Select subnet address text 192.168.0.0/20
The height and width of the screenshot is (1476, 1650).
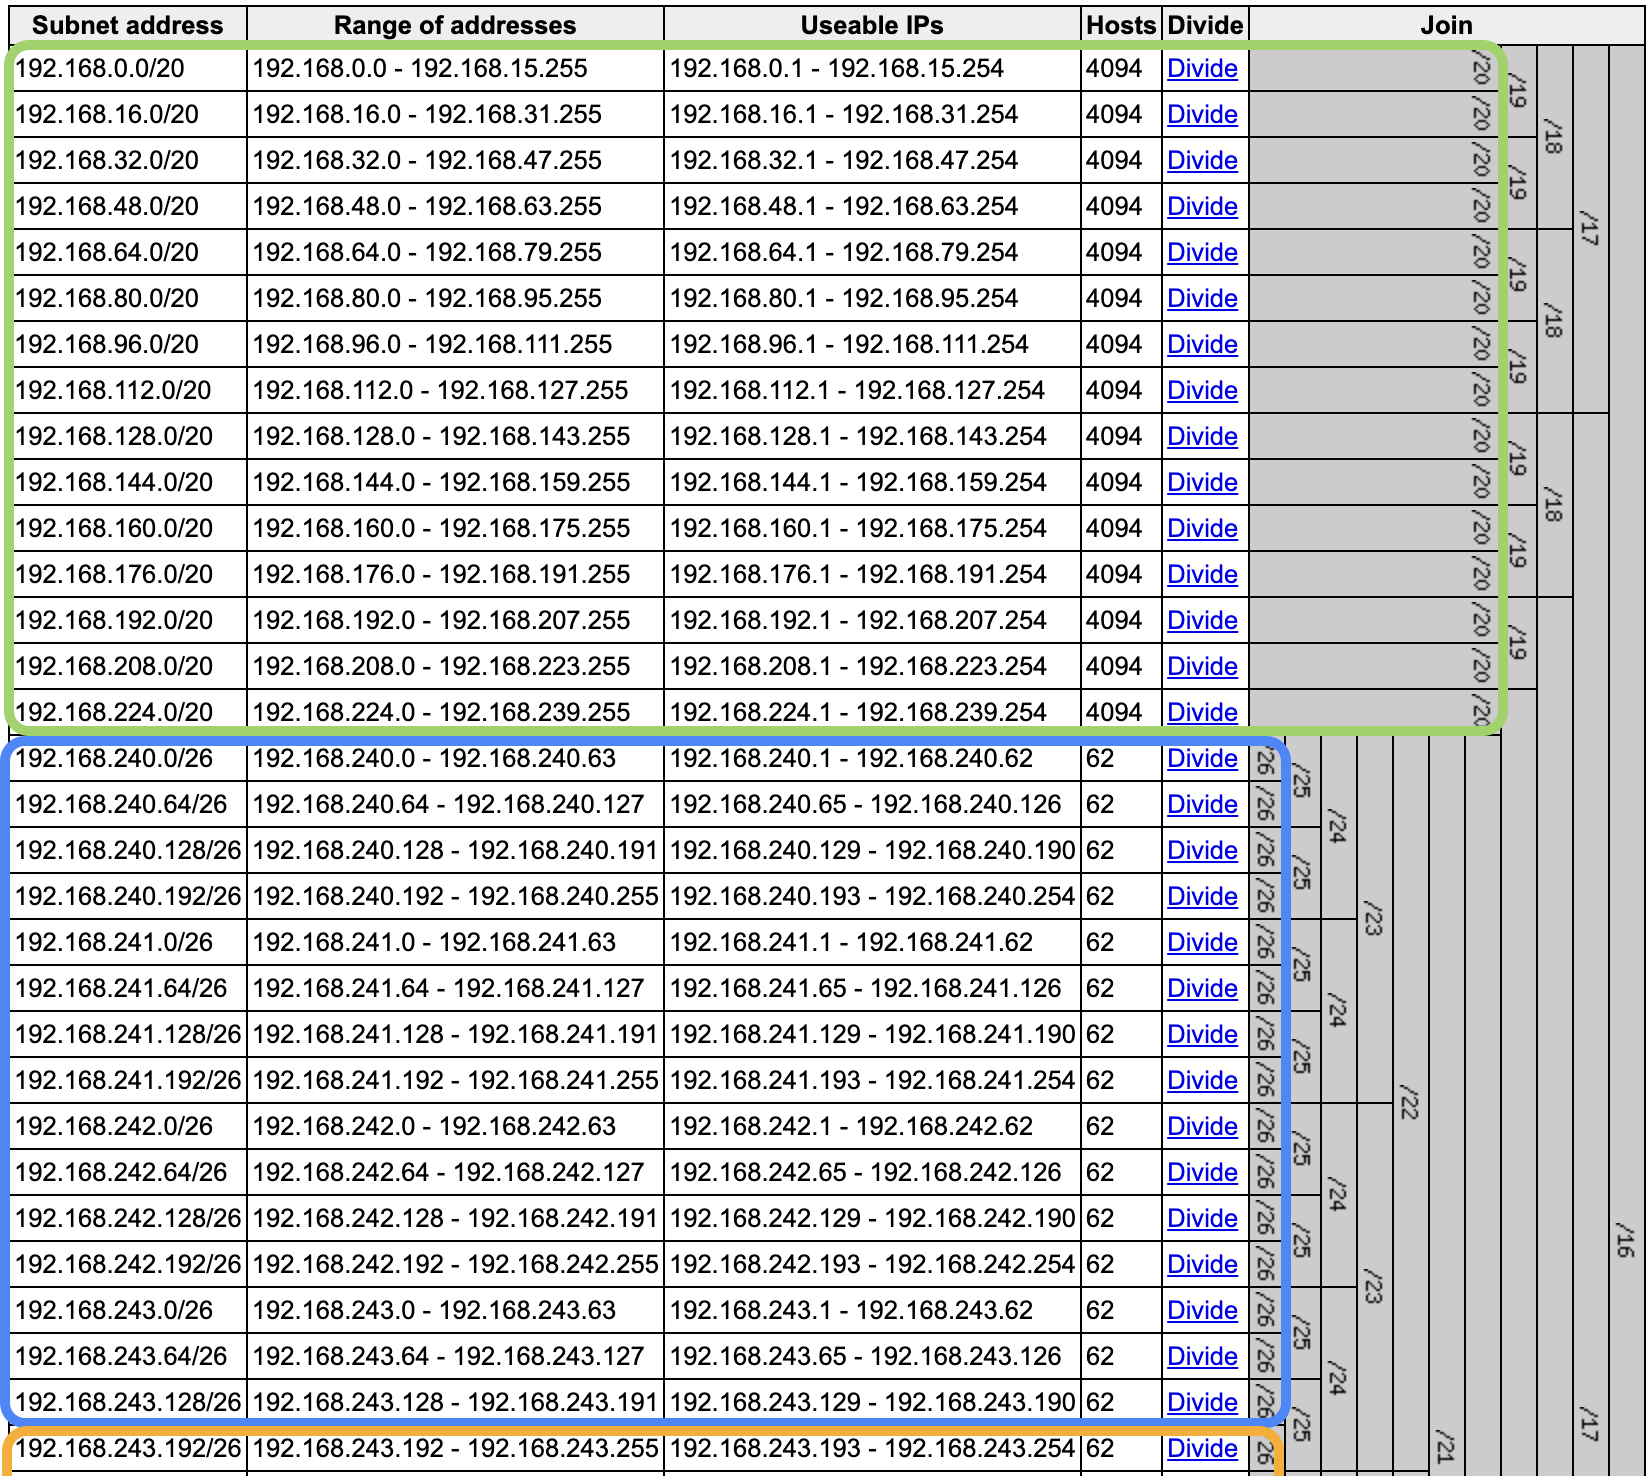pos(100,68)
